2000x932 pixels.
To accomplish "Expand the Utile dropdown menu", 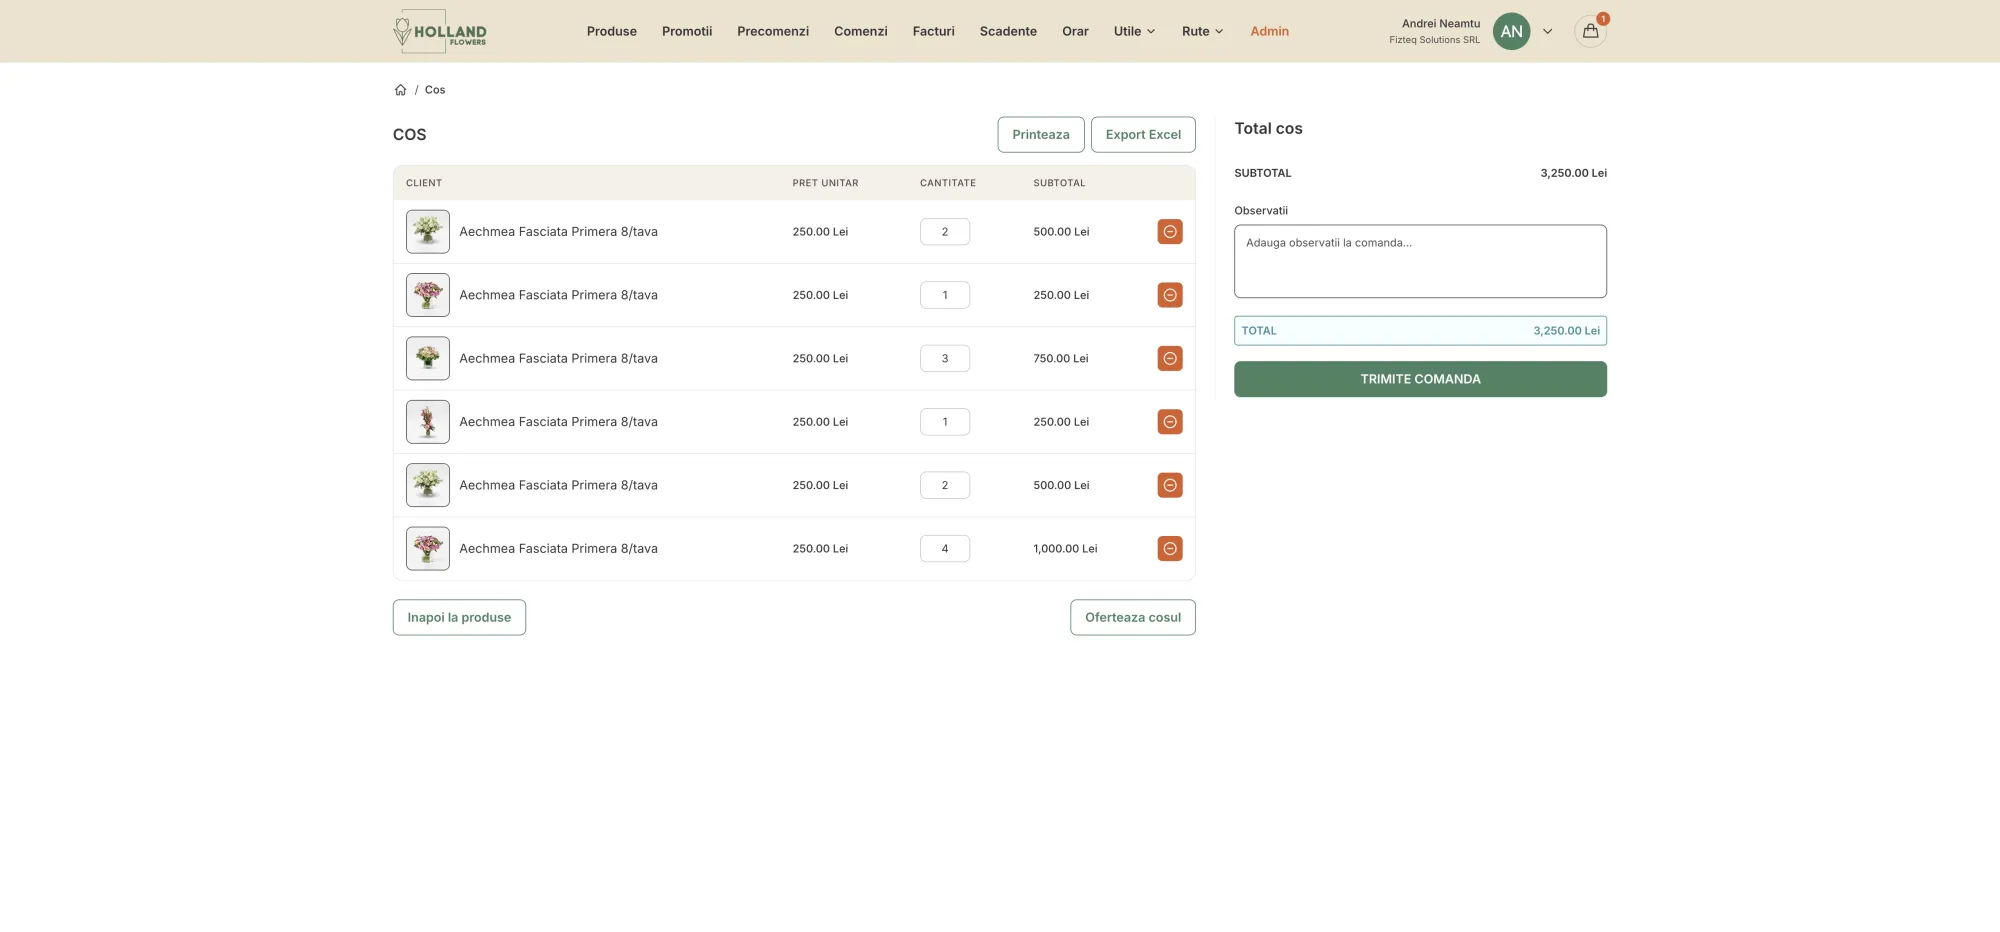I will coord(1134,31).
